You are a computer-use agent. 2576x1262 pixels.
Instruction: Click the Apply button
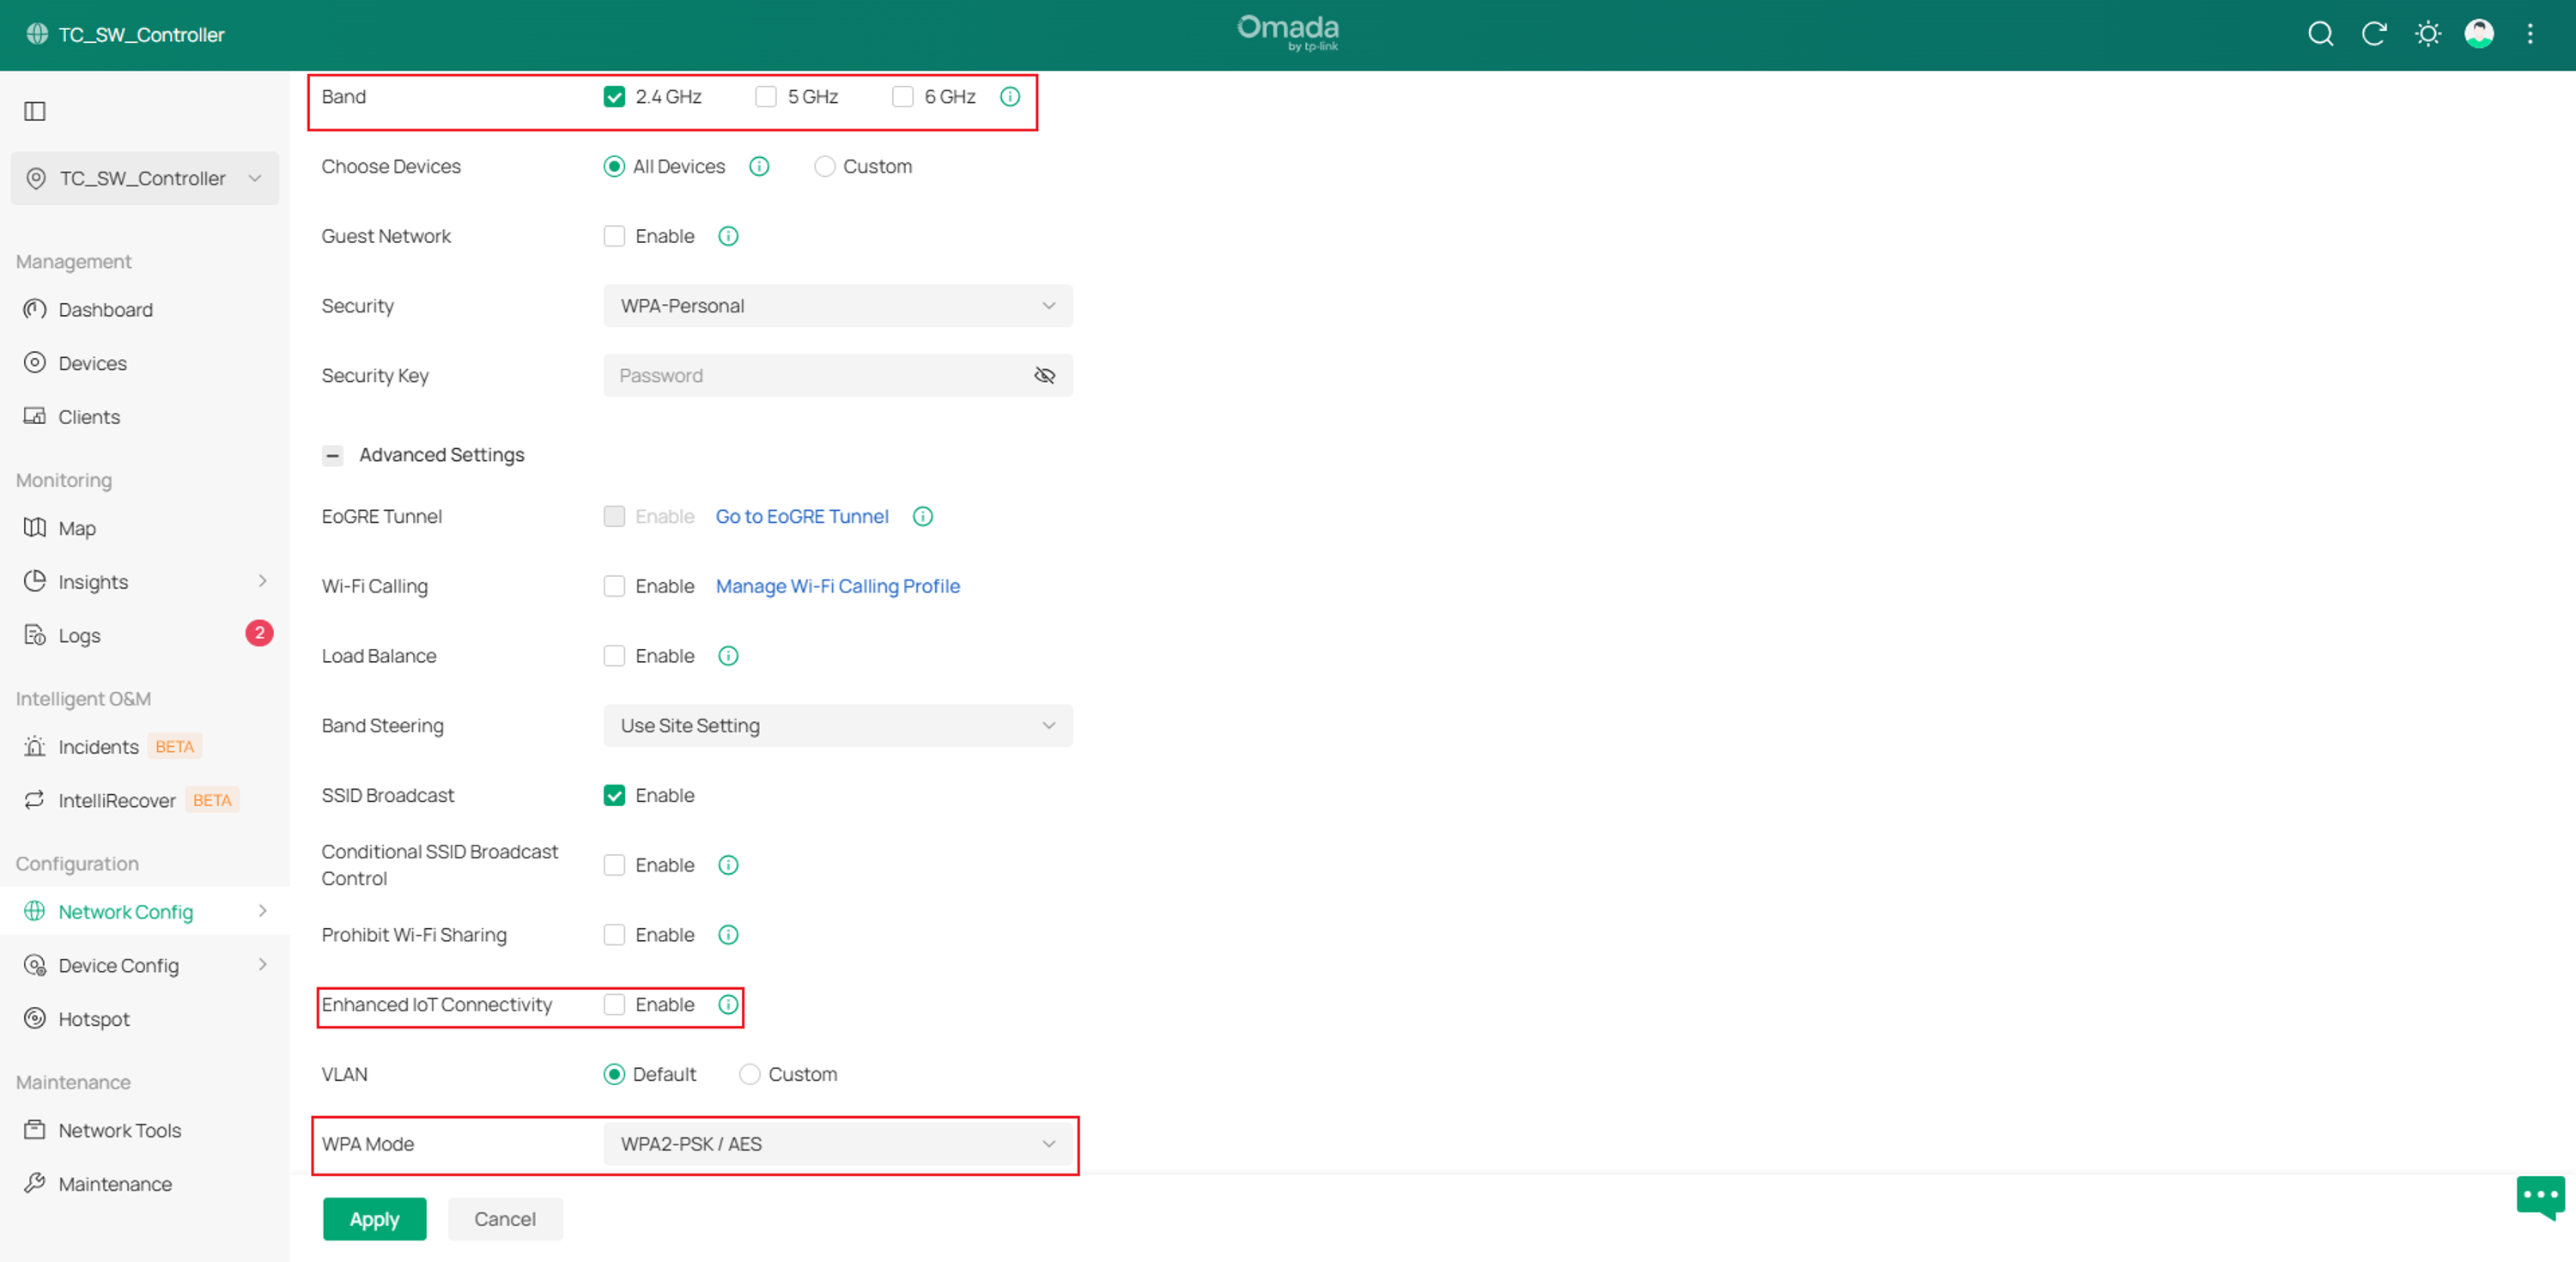[x=375, y=1219]
